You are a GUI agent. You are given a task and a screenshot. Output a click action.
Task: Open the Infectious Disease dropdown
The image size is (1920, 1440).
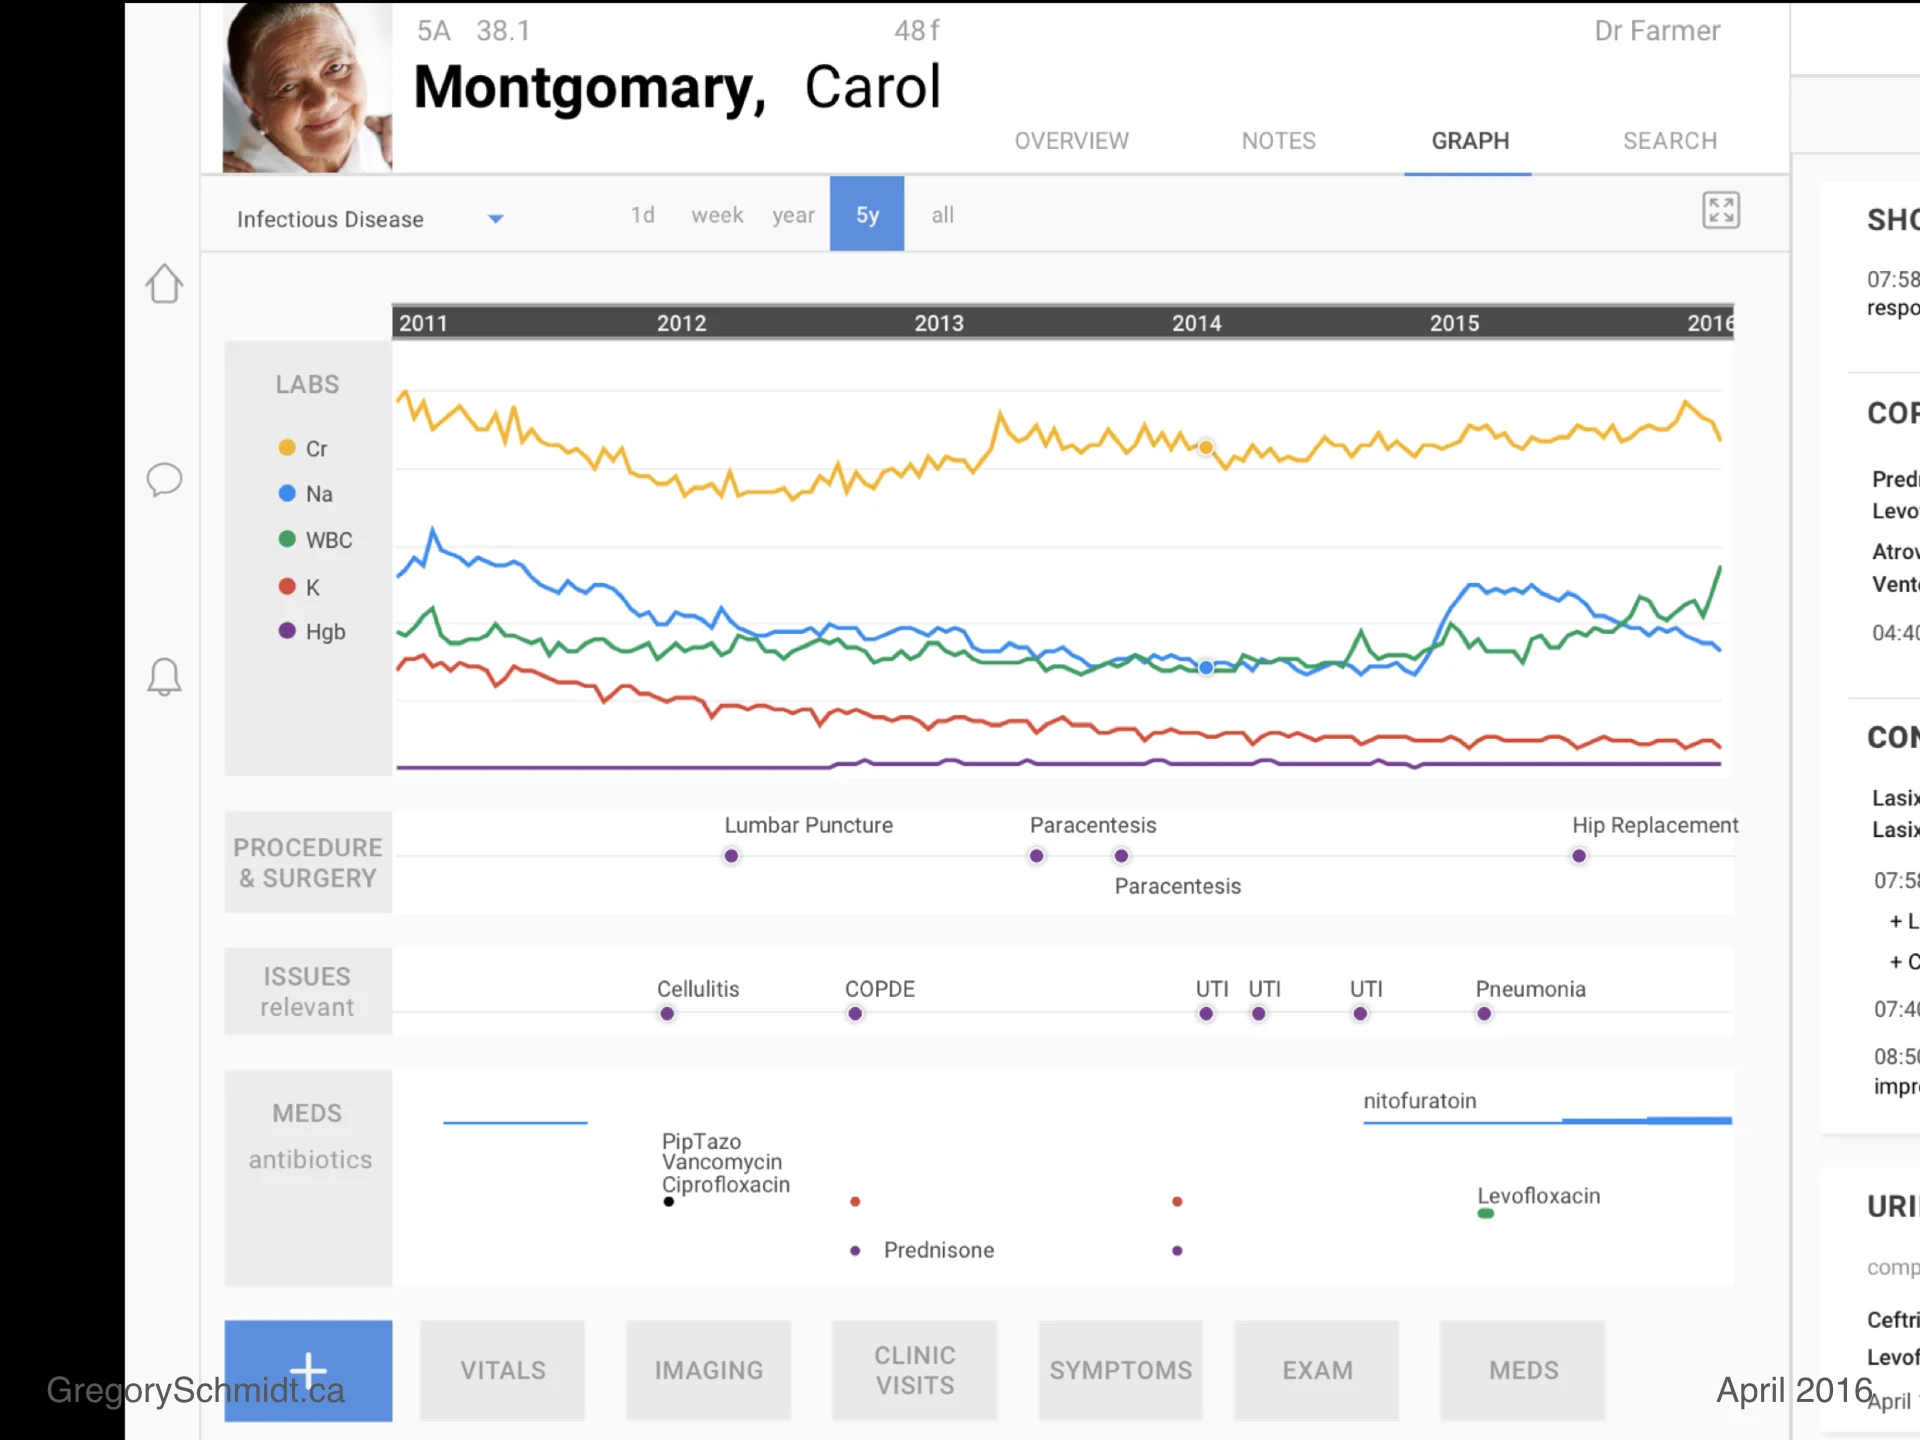click(330, 219)
